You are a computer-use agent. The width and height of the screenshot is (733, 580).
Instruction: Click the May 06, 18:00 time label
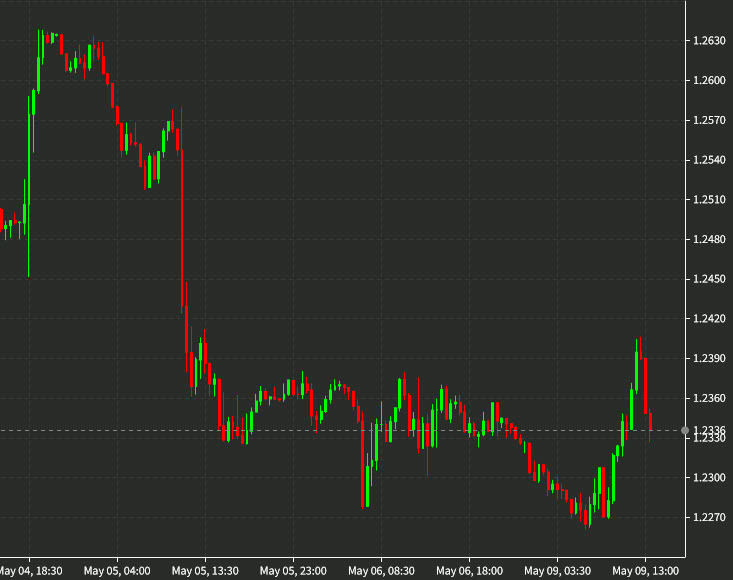(469, 571)
